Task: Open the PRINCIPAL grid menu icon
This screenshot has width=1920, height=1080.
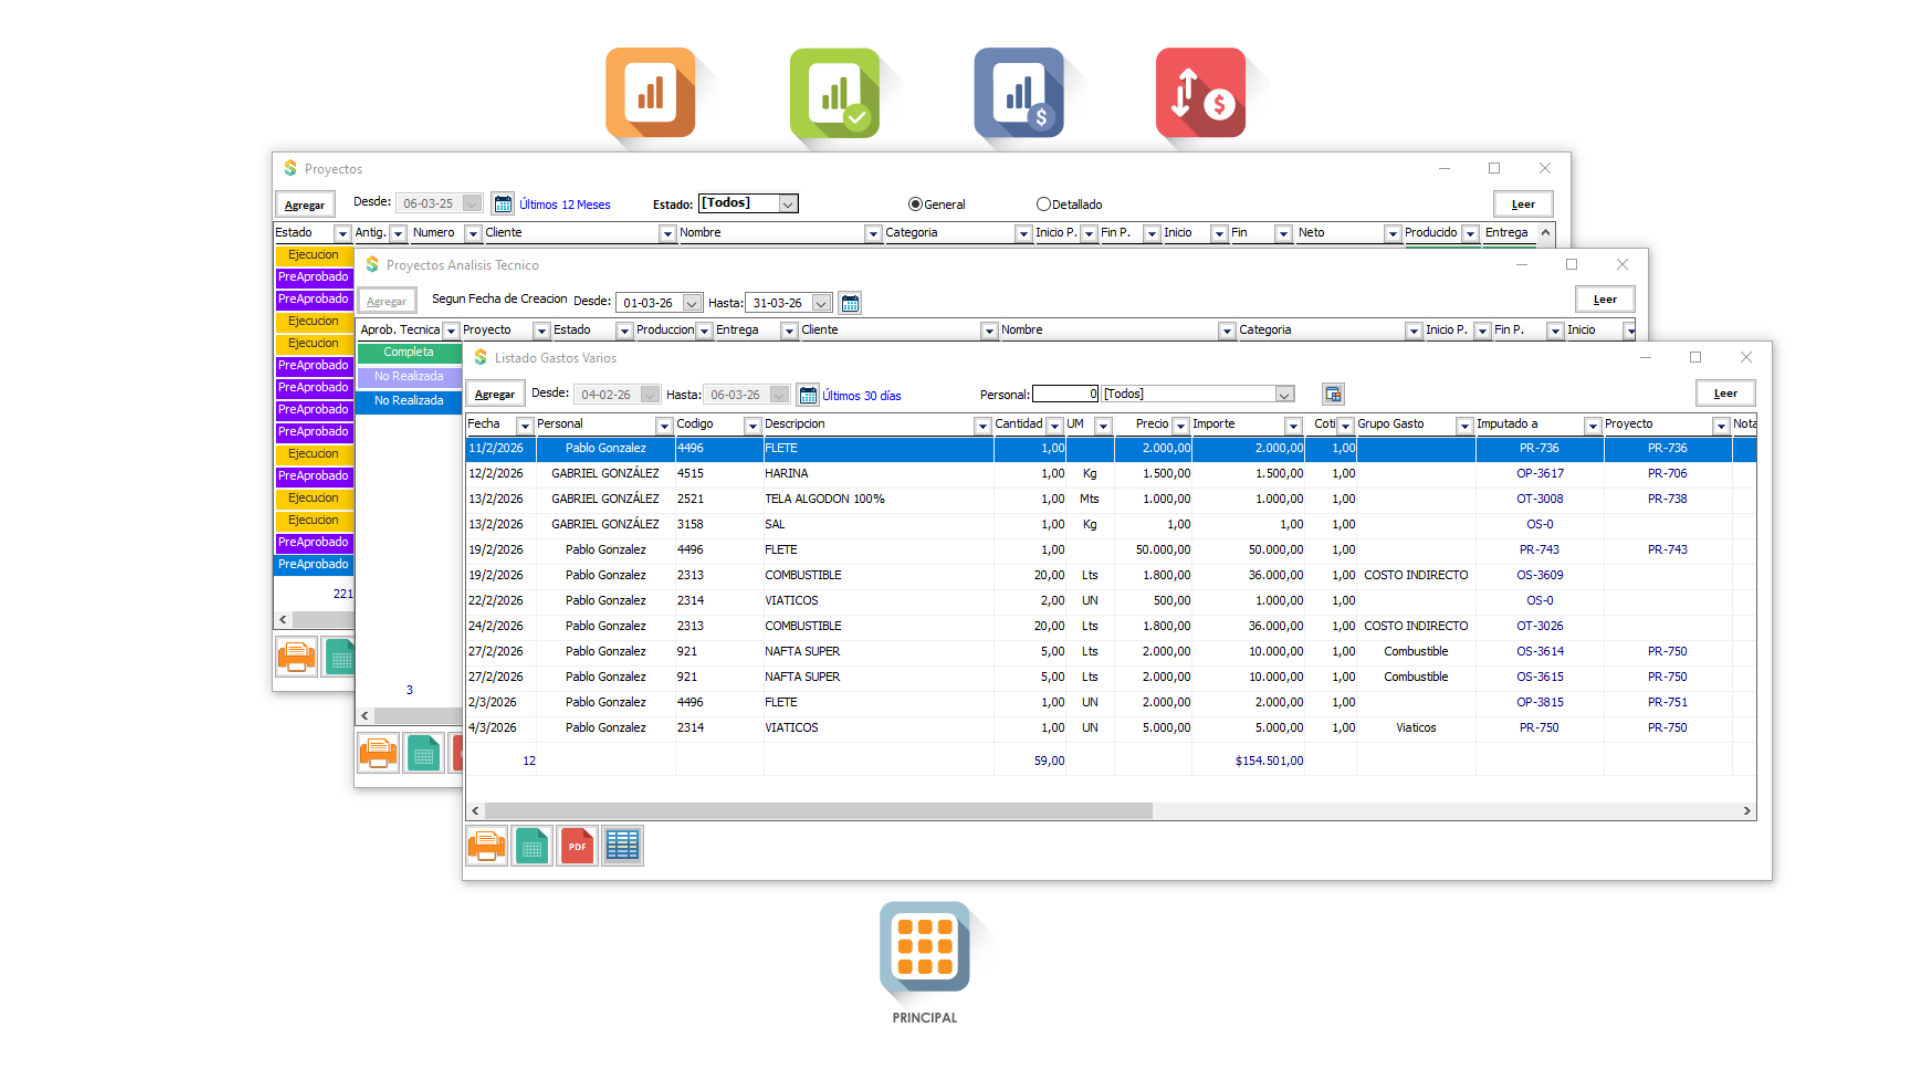Action: [x=924, y=946]
